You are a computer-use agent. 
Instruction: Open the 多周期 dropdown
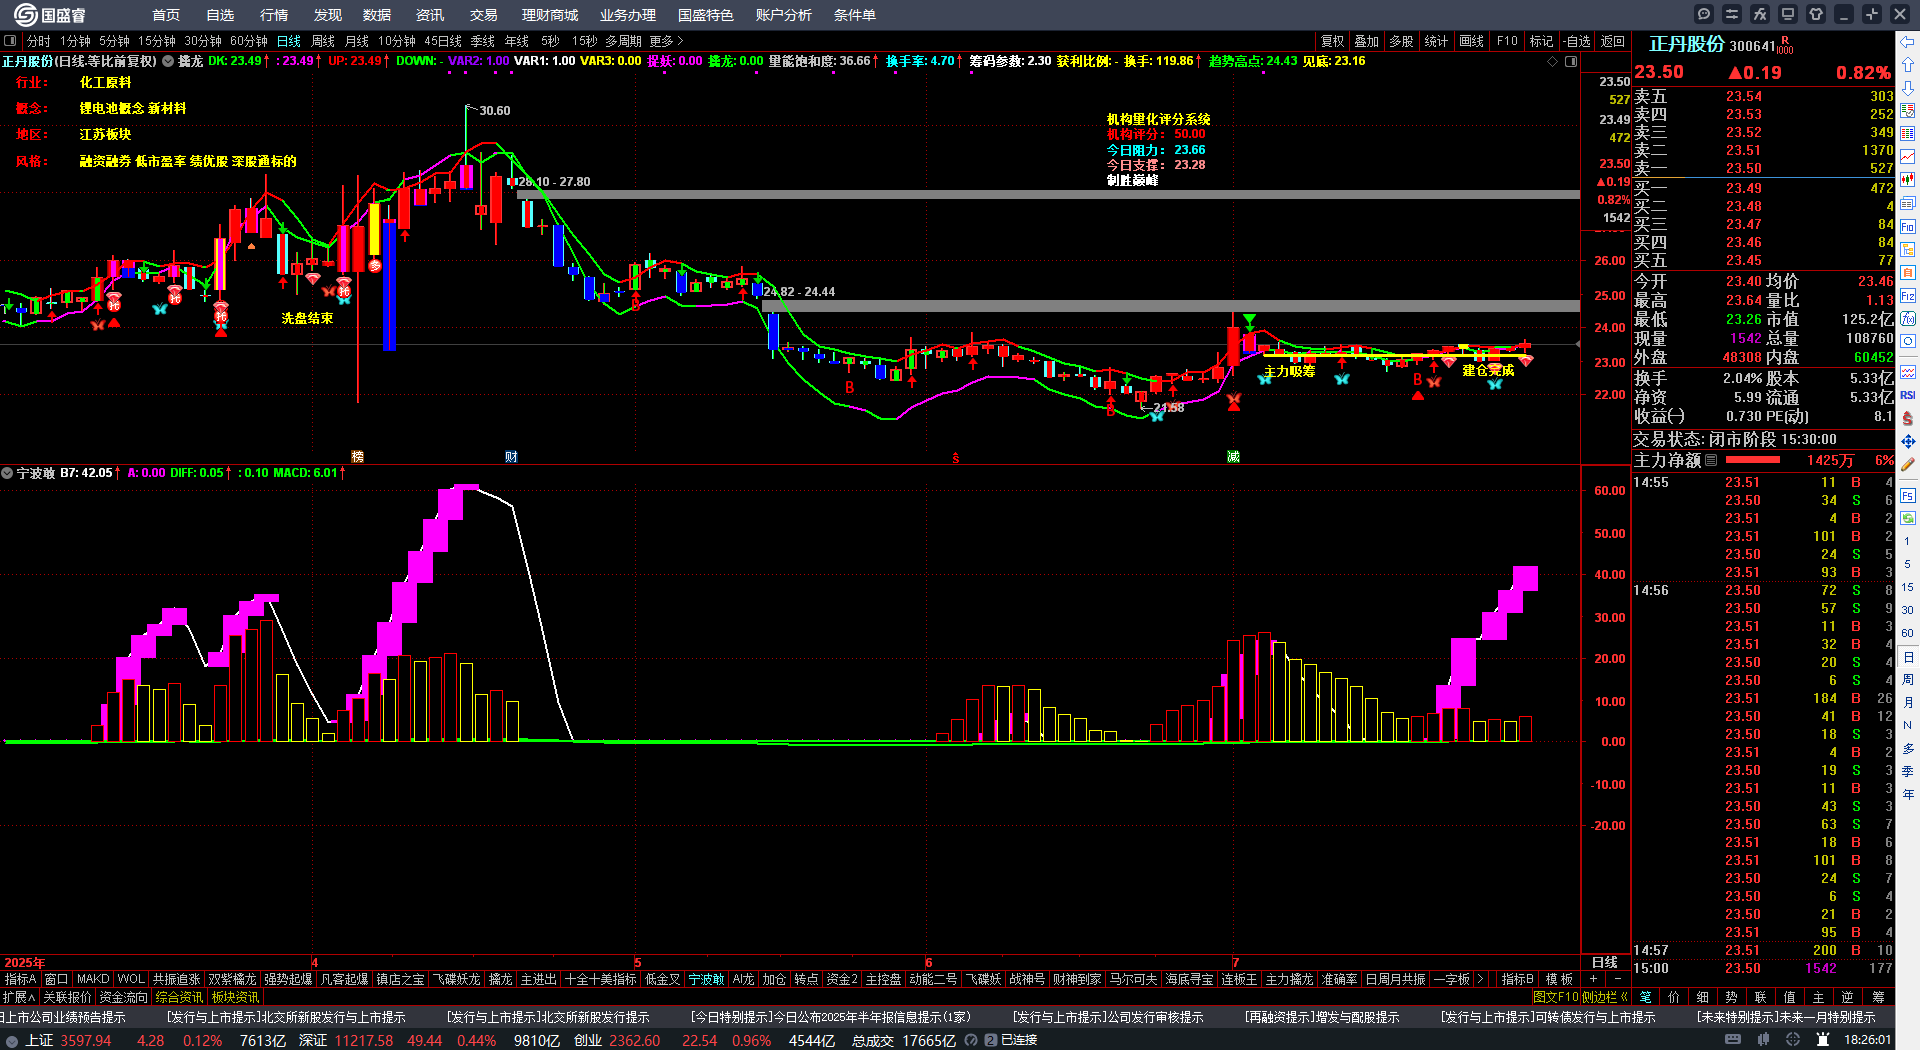pyautogui.click(x=623, y=41)
